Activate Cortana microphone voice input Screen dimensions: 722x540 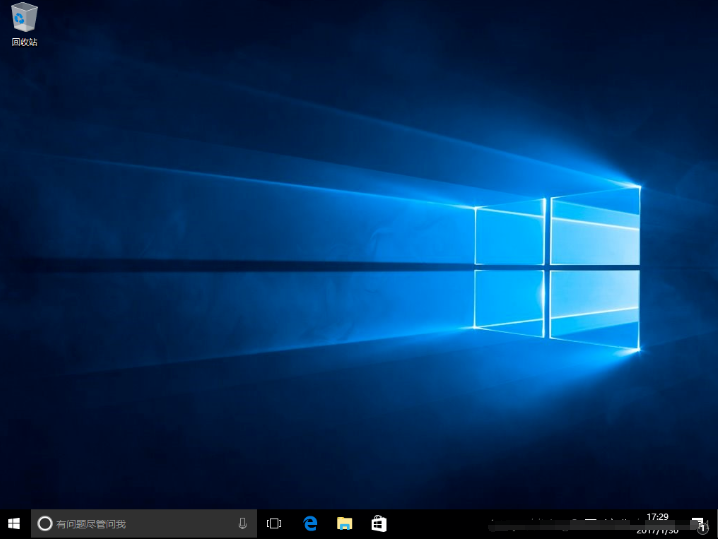point(243,523)
